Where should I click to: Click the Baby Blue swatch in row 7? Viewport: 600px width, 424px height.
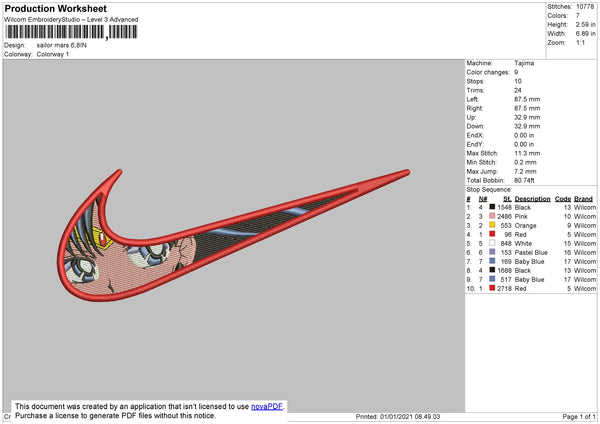pos(492,261)
